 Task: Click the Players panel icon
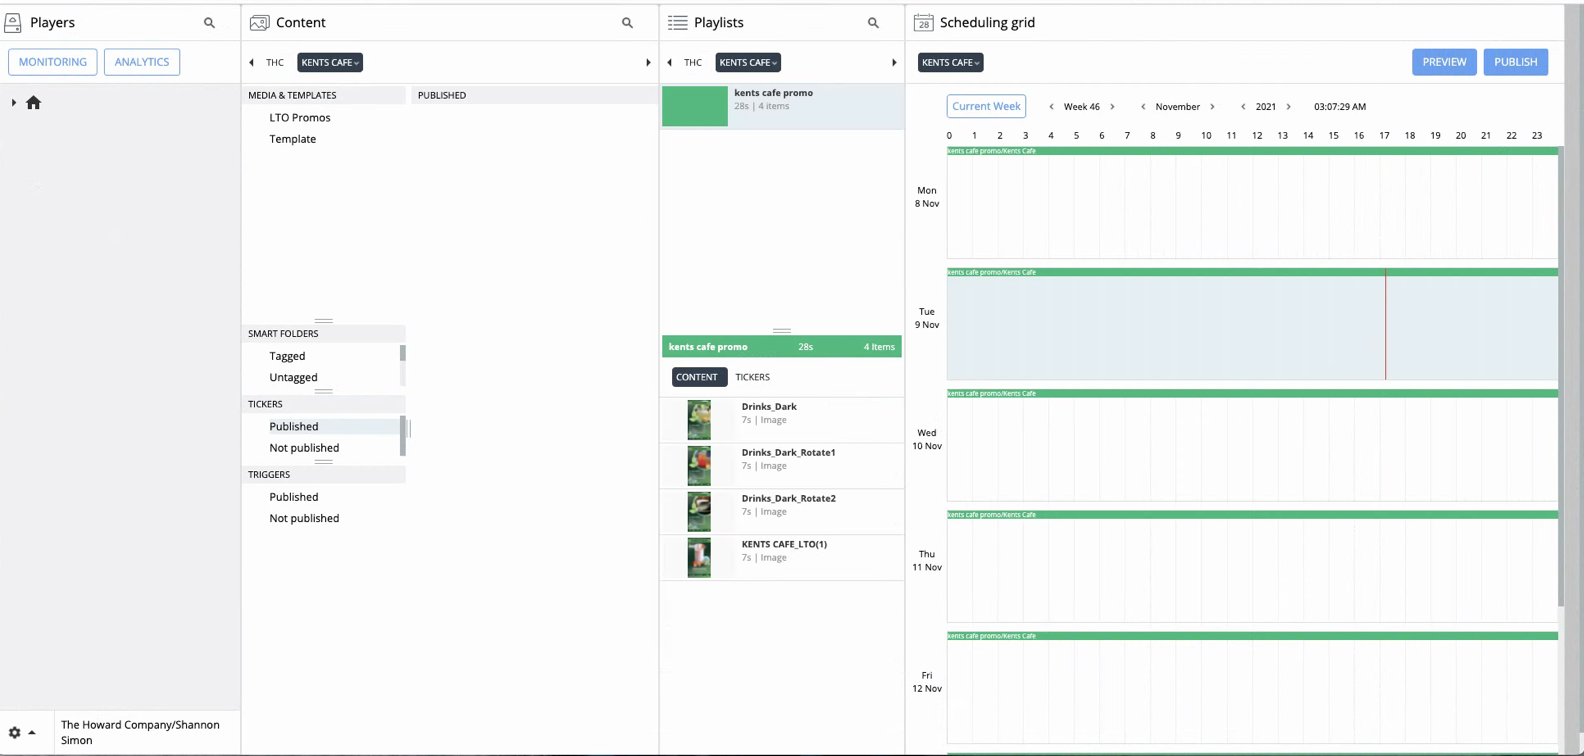coord(13,22)
